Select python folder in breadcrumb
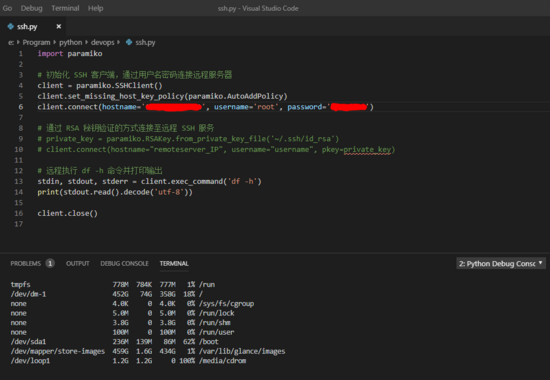Viewport: 550px width, 380px height. 71,42
